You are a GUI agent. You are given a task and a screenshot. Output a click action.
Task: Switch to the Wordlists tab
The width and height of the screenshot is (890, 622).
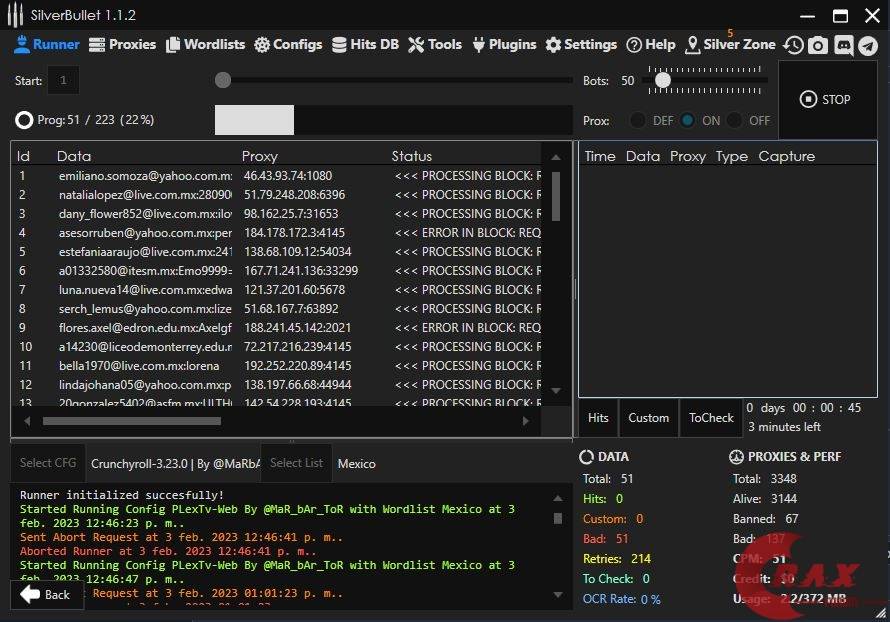tap(205, 45)
